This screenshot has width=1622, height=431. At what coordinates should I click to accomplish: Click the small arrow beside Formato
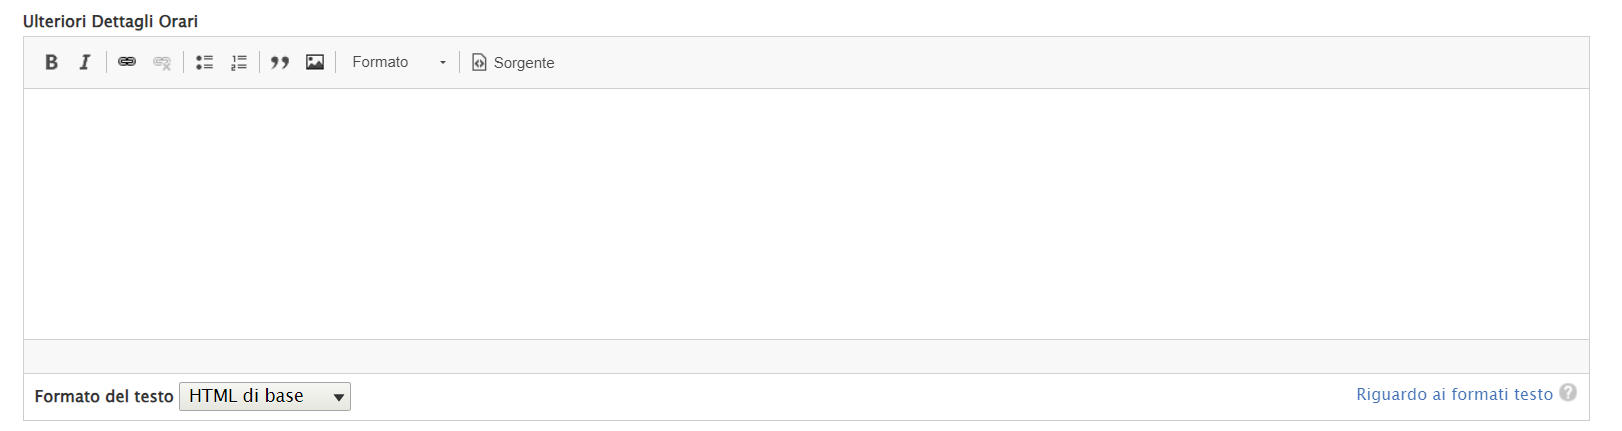(443, 63)
